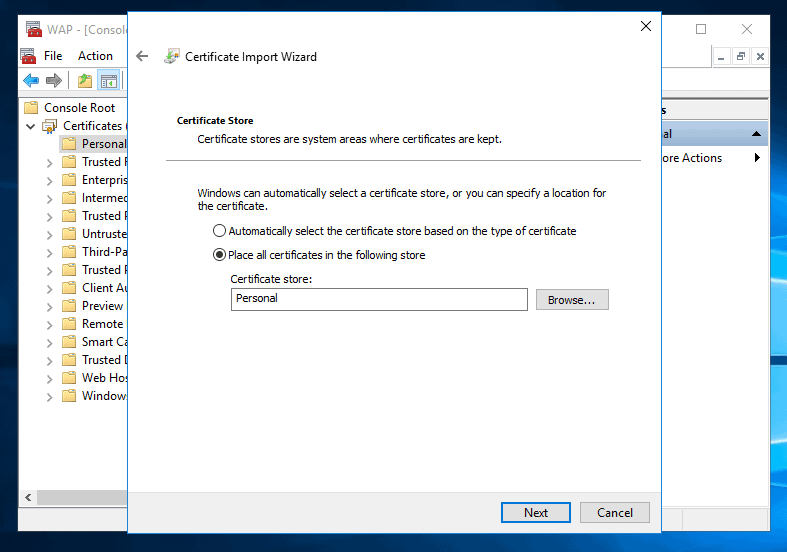Click the Forward arrow in MMC toolbar

tap(53, 80)
